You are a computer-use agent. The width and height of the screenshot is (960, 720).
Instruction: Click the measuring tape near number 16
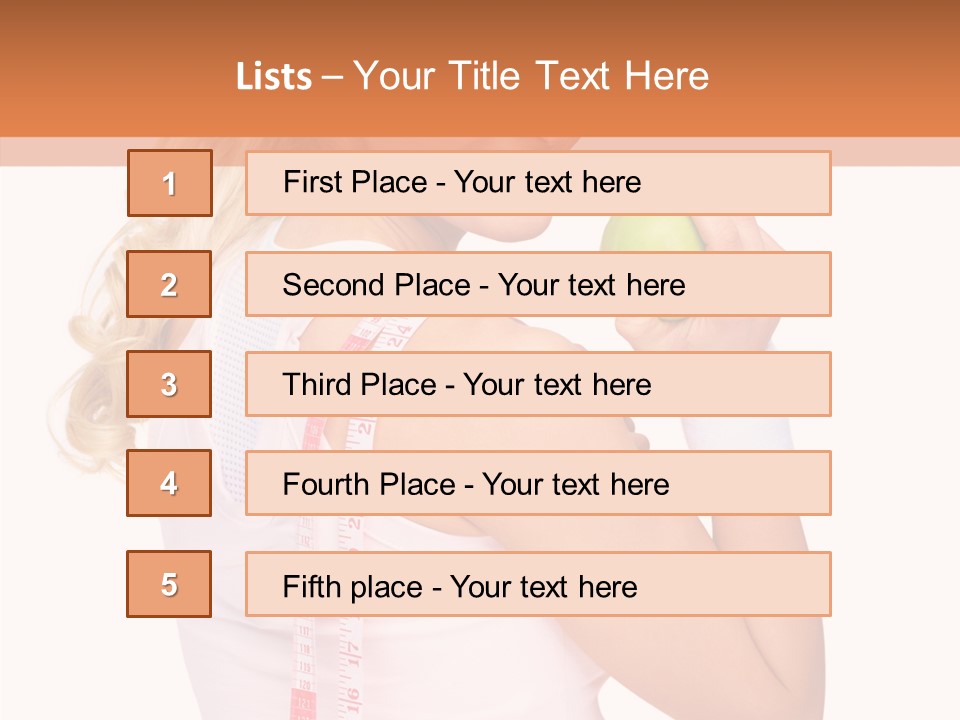coord(352,690)
